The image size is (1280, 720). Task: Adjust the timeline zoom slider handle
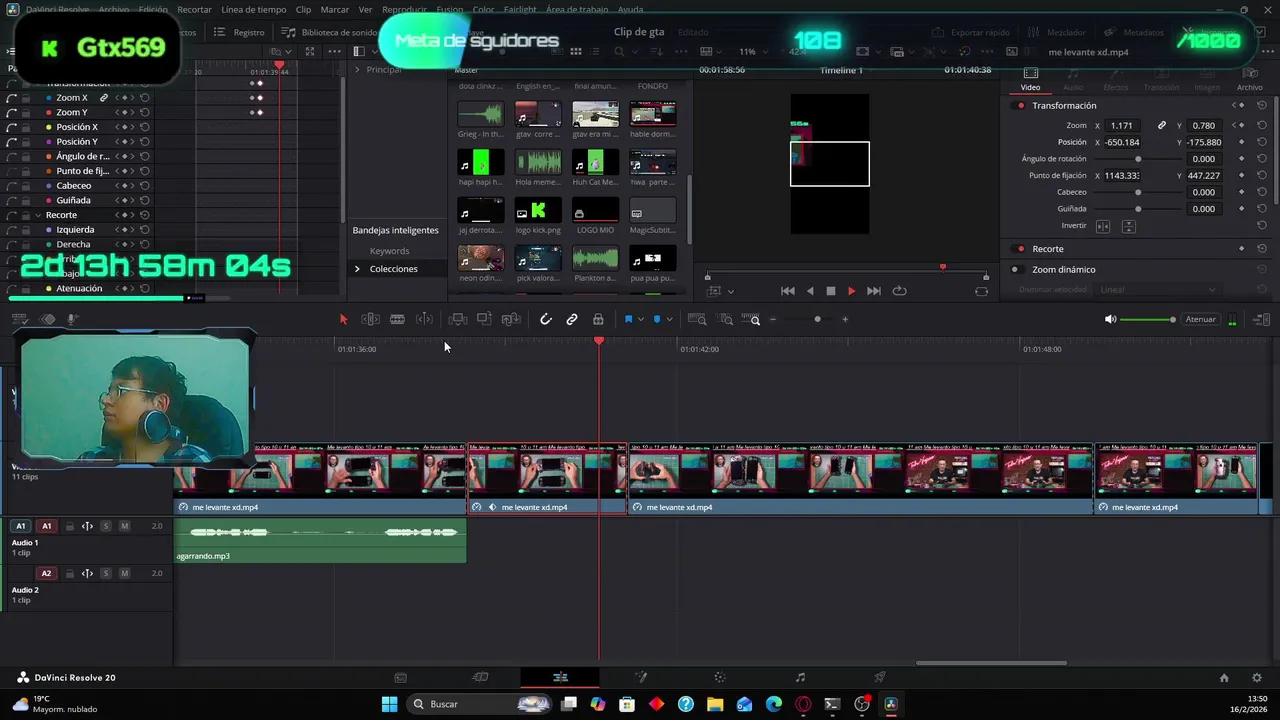pyautogui.click(x=817, y=319)
